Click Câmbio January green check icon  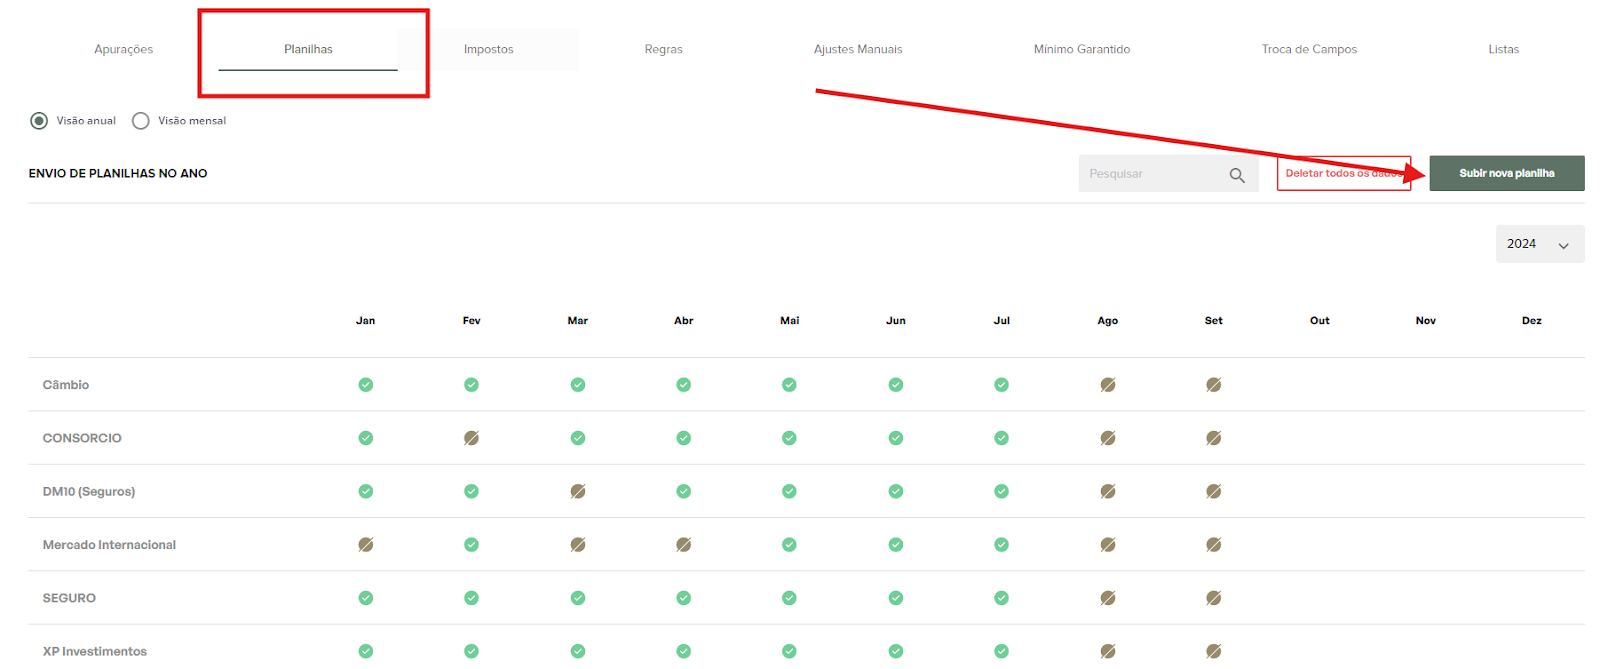(366, 385)
